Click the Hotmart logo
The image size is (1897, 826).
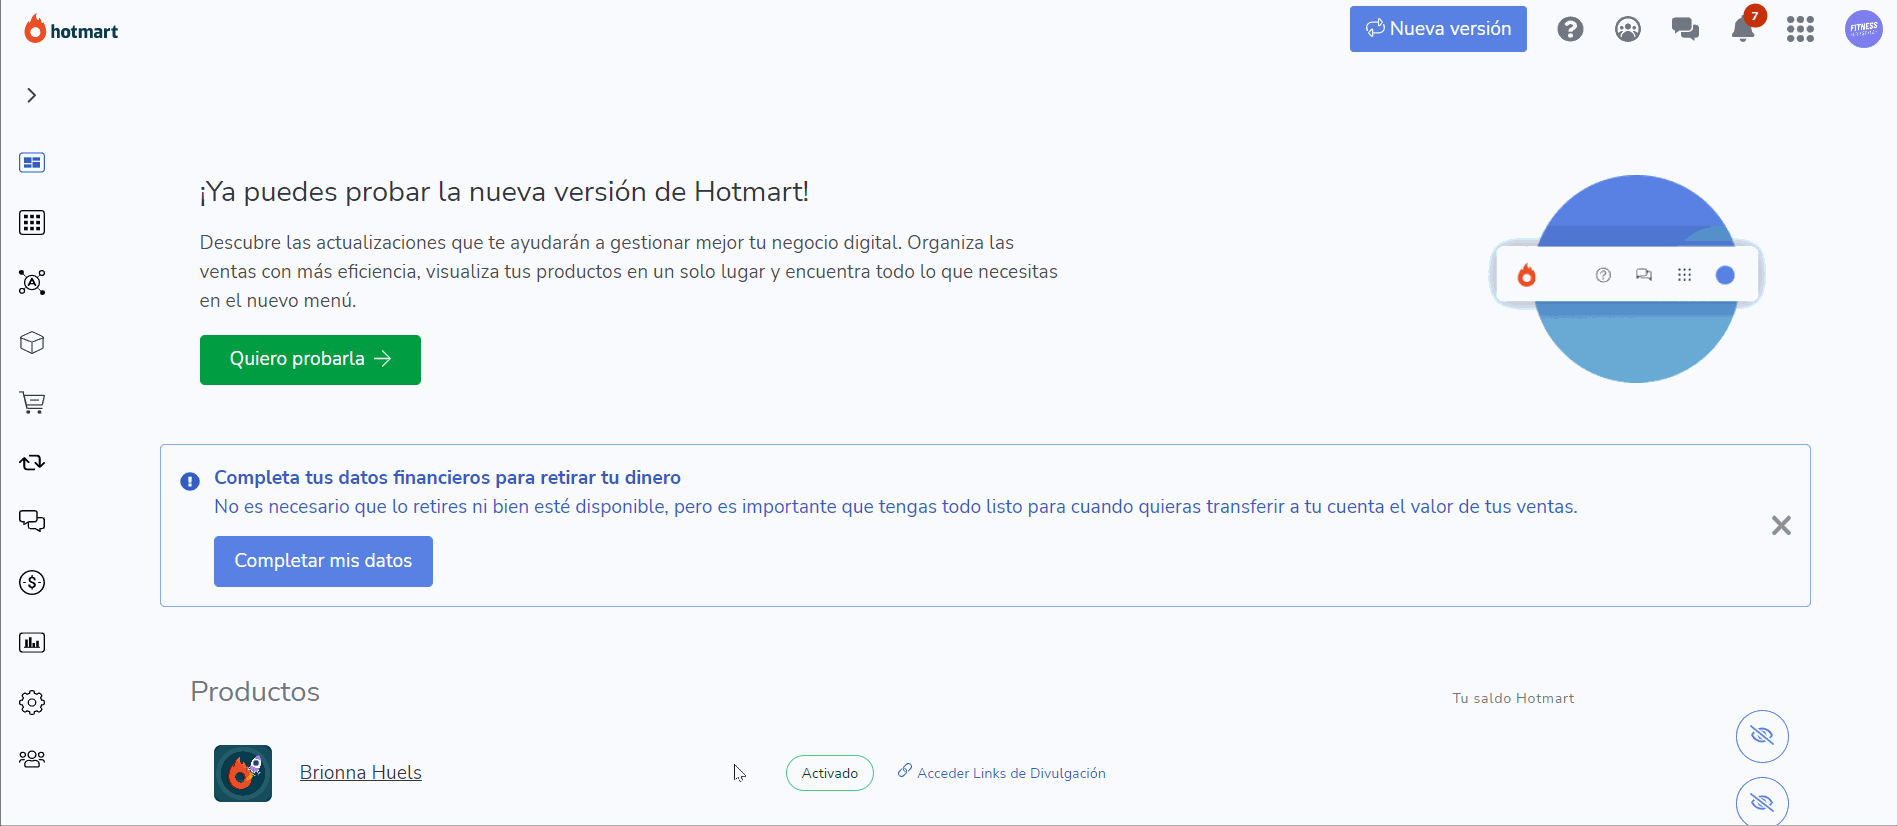(x=71, y=30)
